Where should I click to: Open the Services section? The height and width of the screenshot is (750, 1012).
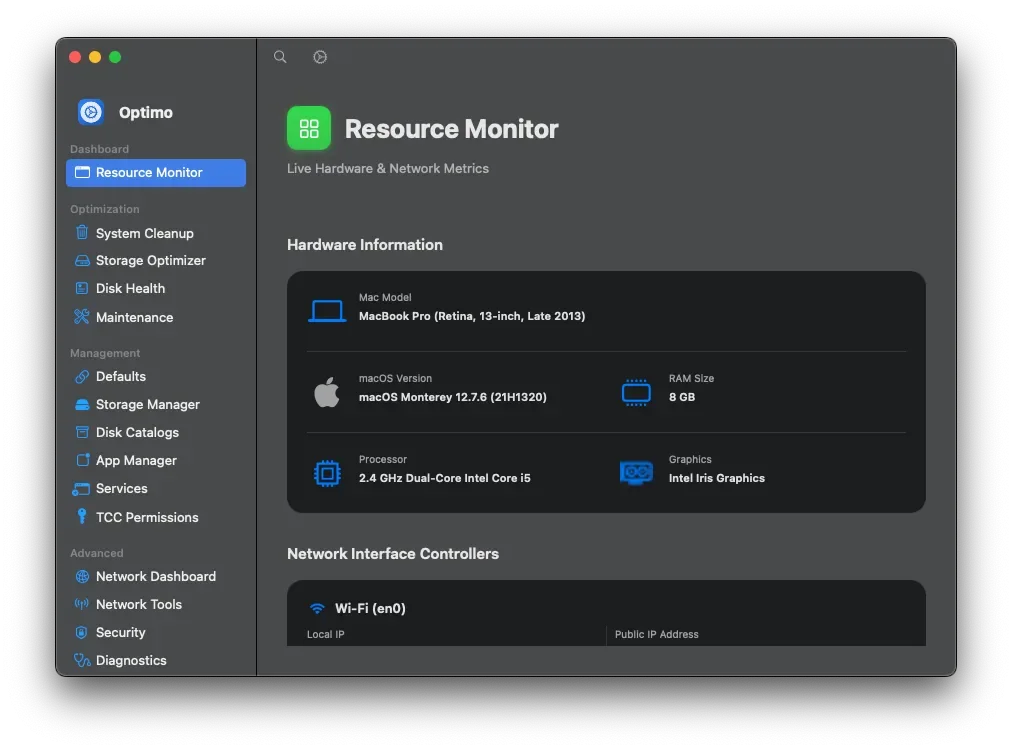[156, 489]
